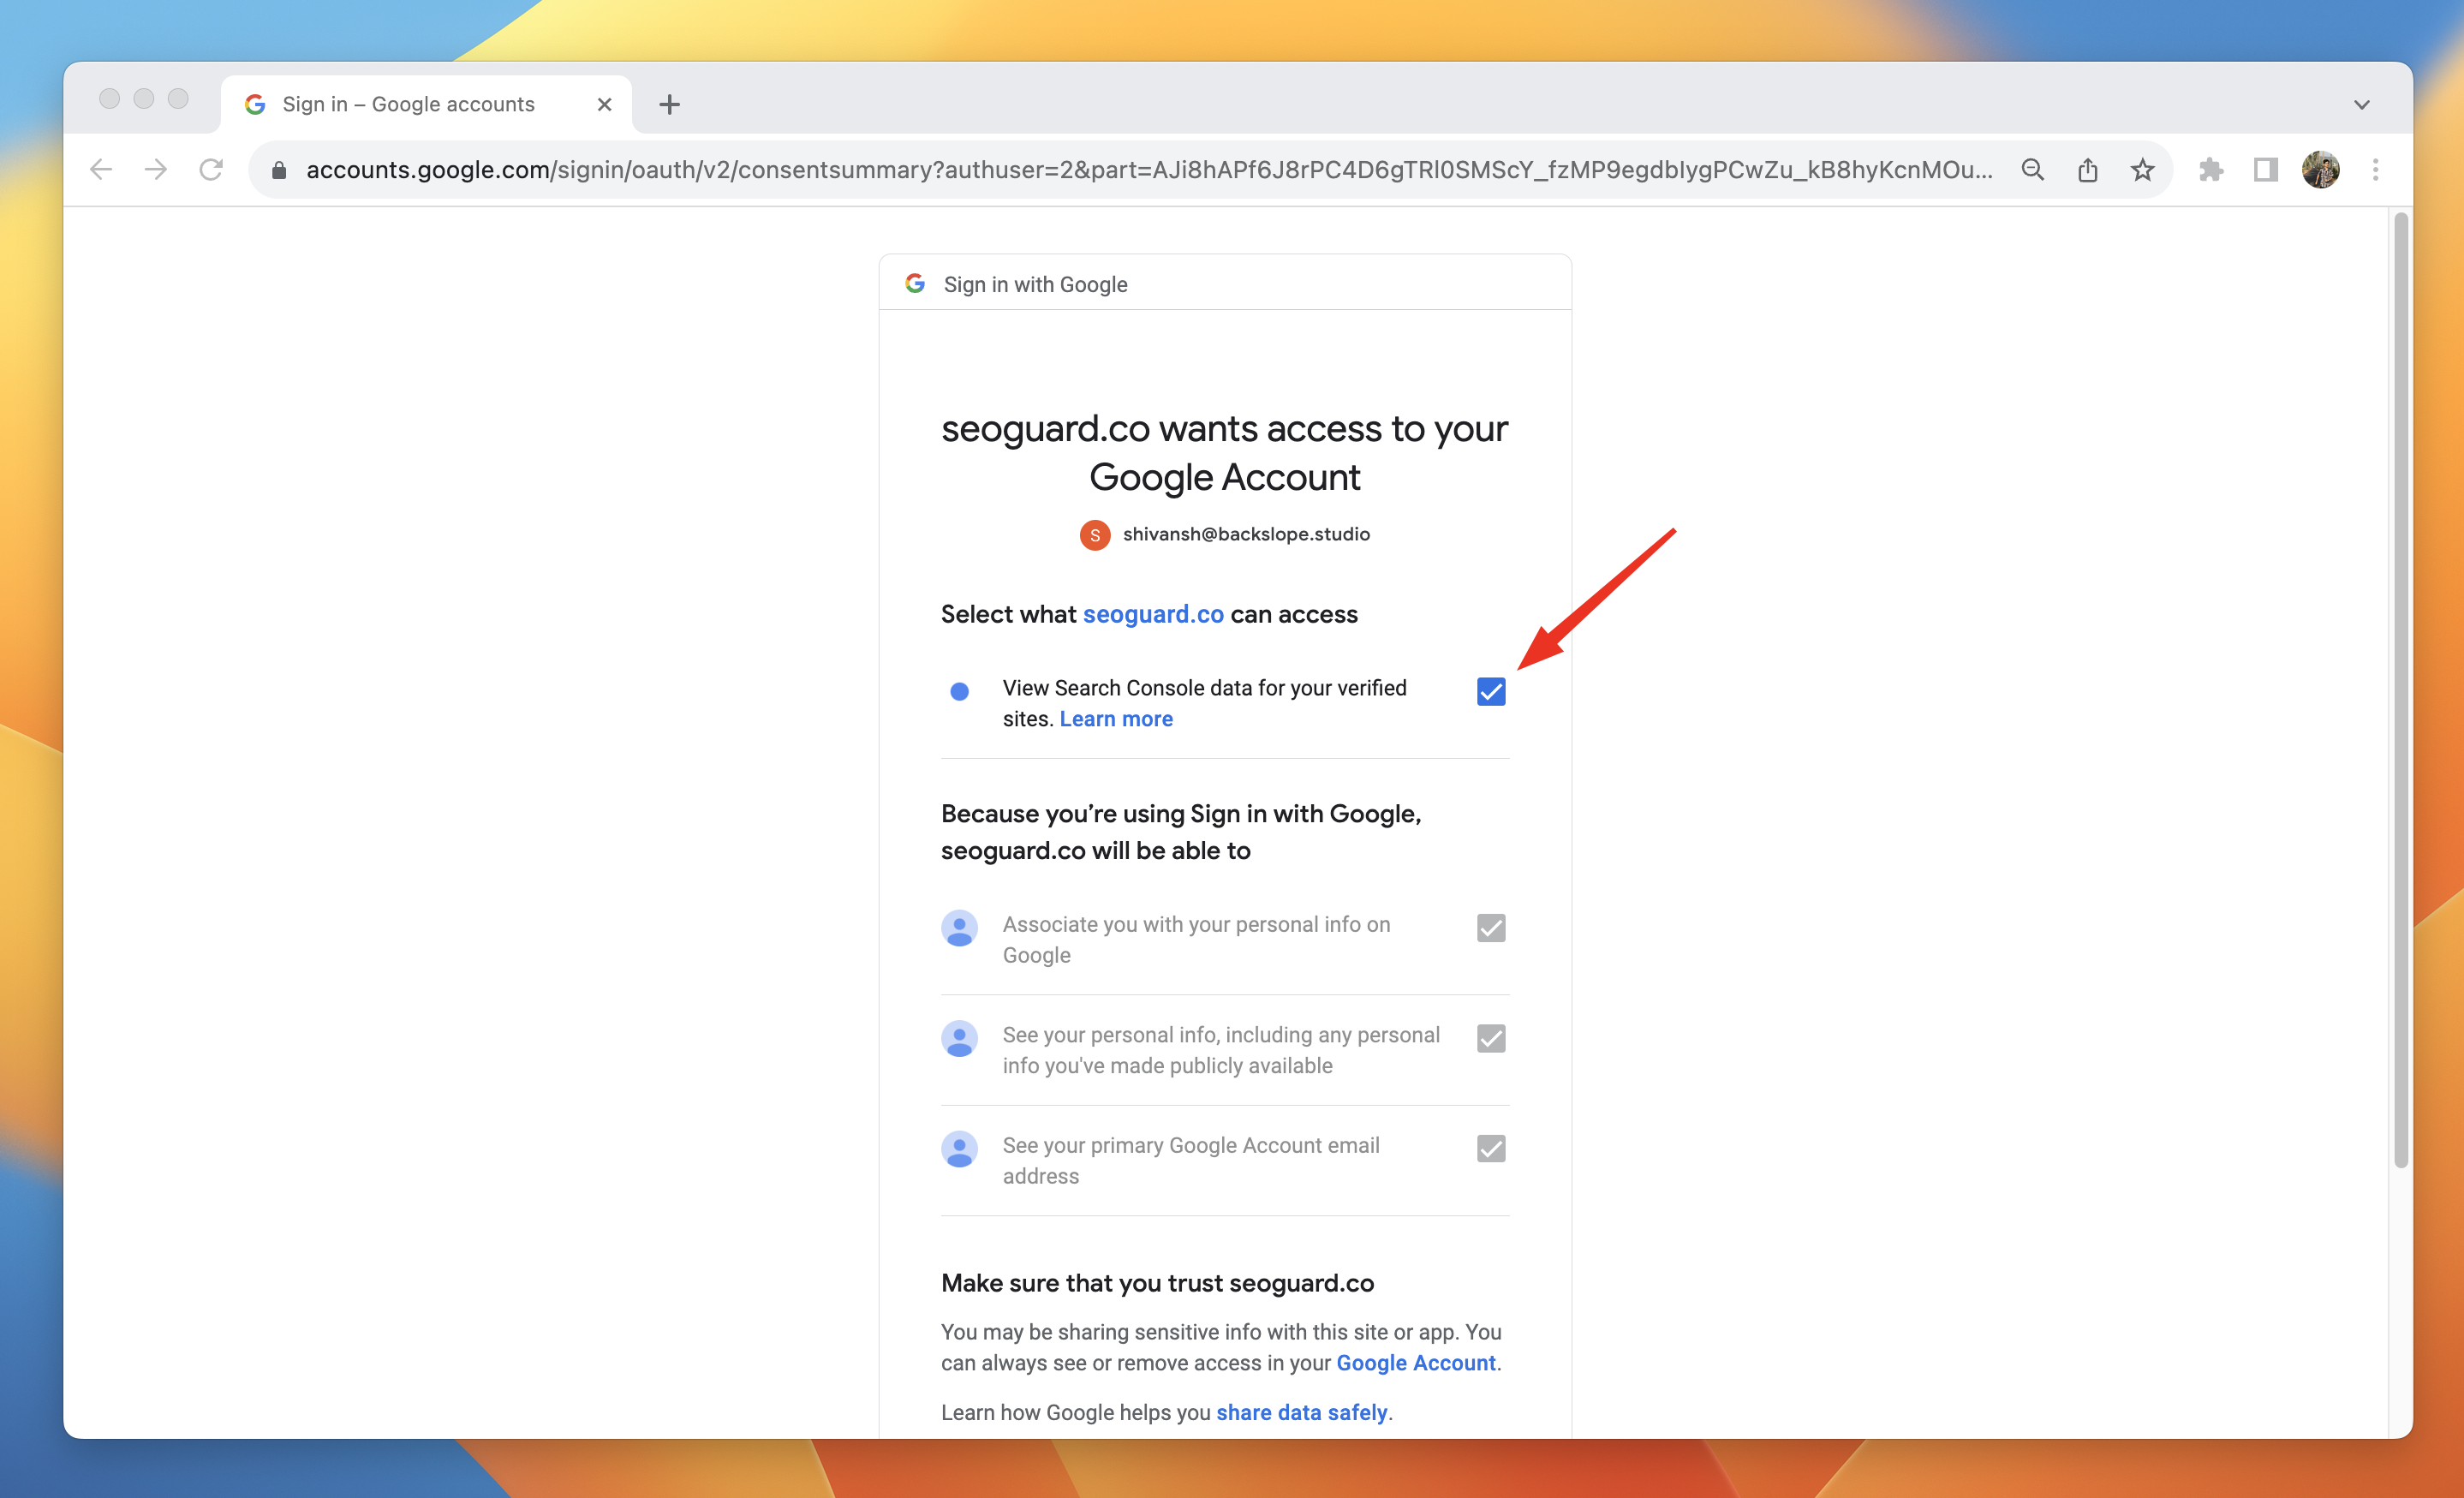Click the Chrome profile avatar
This screenshot has height=1498, width=2464.
coord(2320,170)
